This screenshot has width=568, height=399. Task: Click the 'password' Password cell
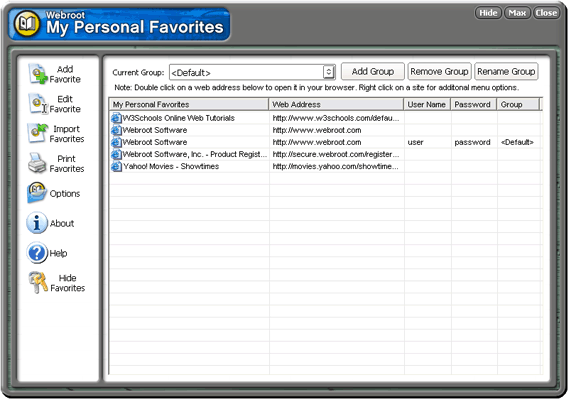pyautogui.click(x=472, y=142)
